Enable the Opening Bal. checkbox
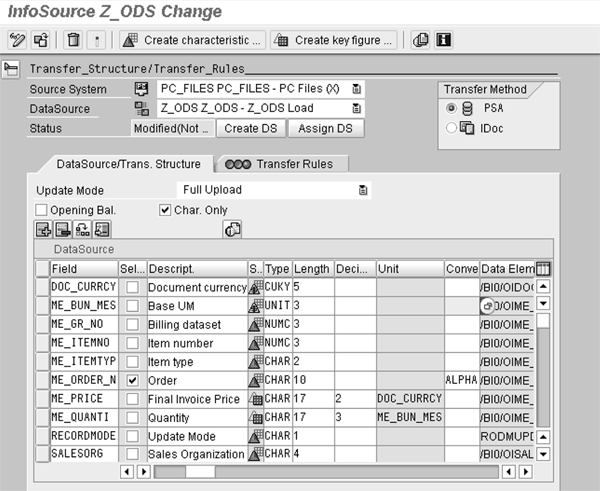Image resolution: width=600 pixels, height=491 pixels. click(42, 210)
